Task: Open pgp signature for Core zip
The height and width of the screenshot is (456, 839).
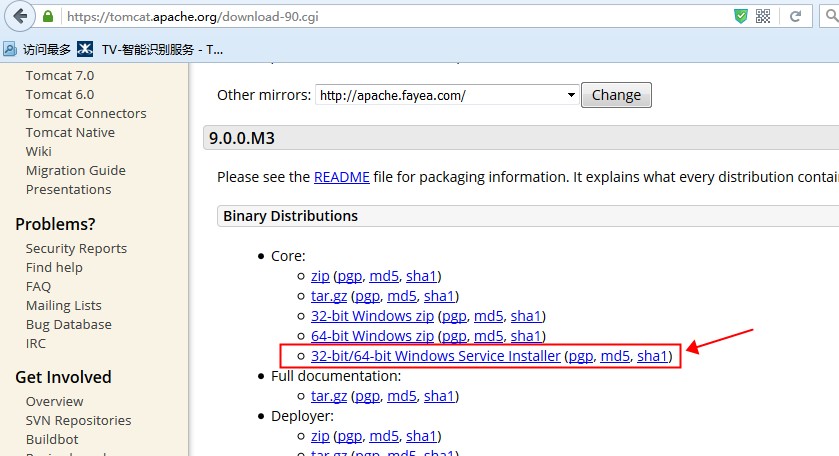Action: tap(349, 276)
